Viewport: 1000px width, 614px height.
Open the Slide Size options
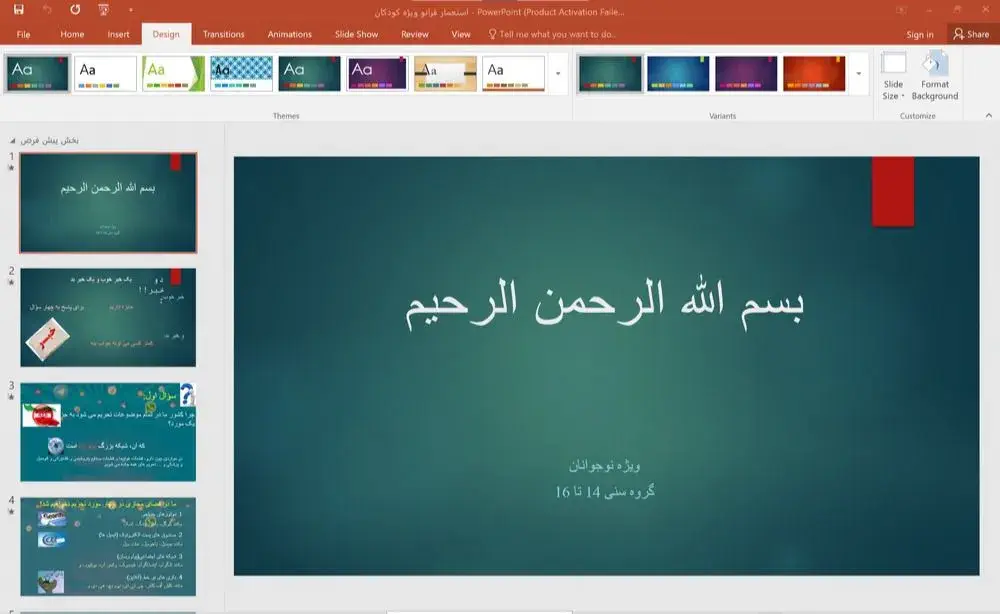893,76
